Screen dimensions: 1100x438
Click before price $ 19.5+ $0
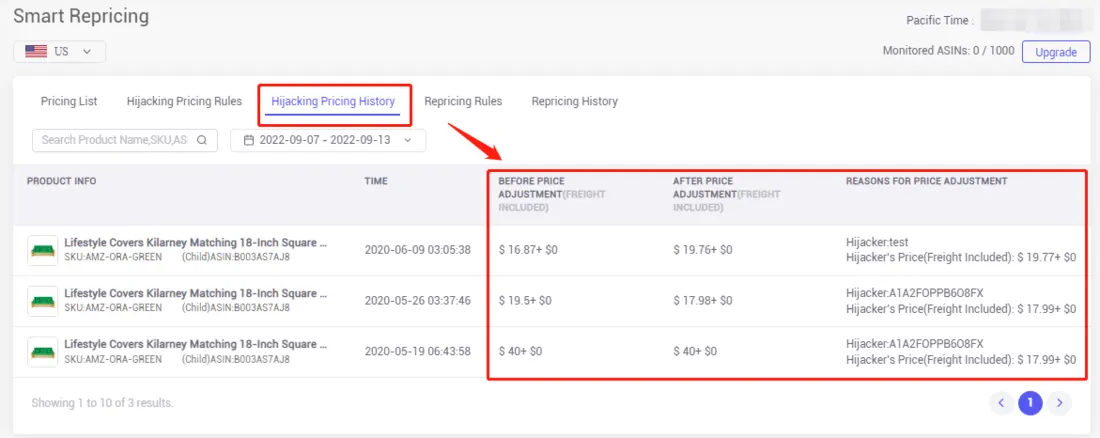click(x=525, y=300)
